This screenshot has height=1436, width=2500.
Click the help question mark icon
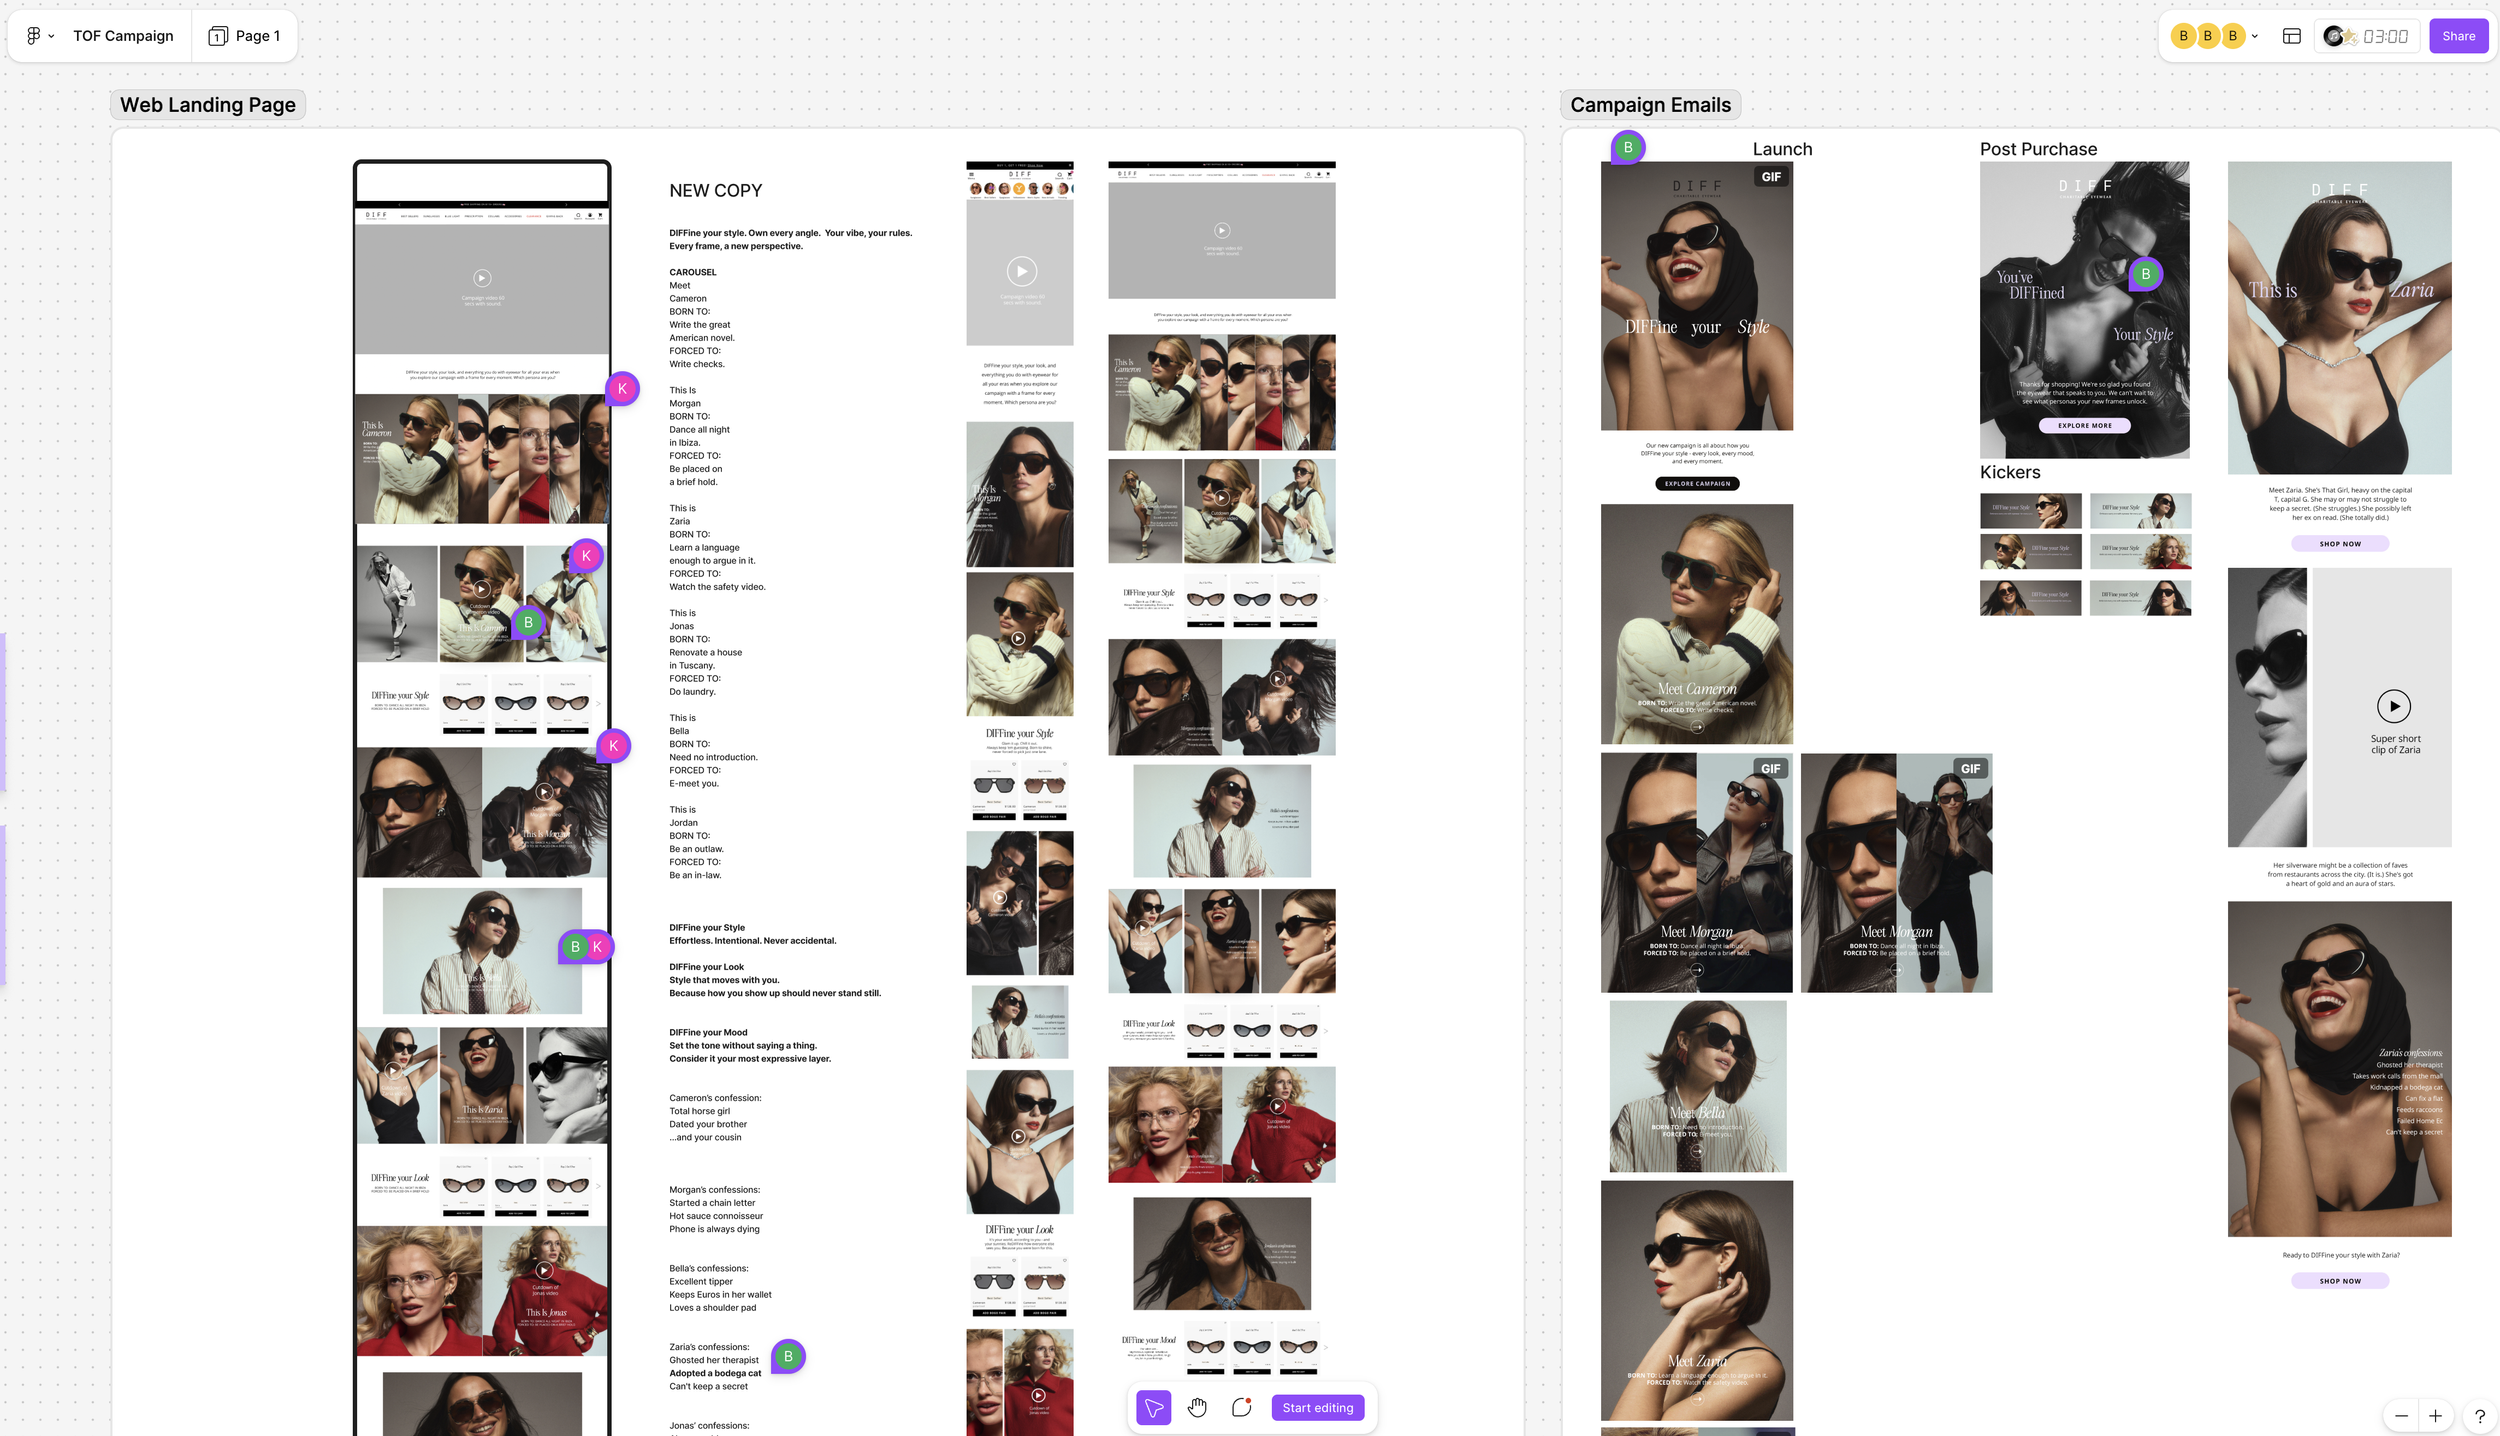2479,1416
